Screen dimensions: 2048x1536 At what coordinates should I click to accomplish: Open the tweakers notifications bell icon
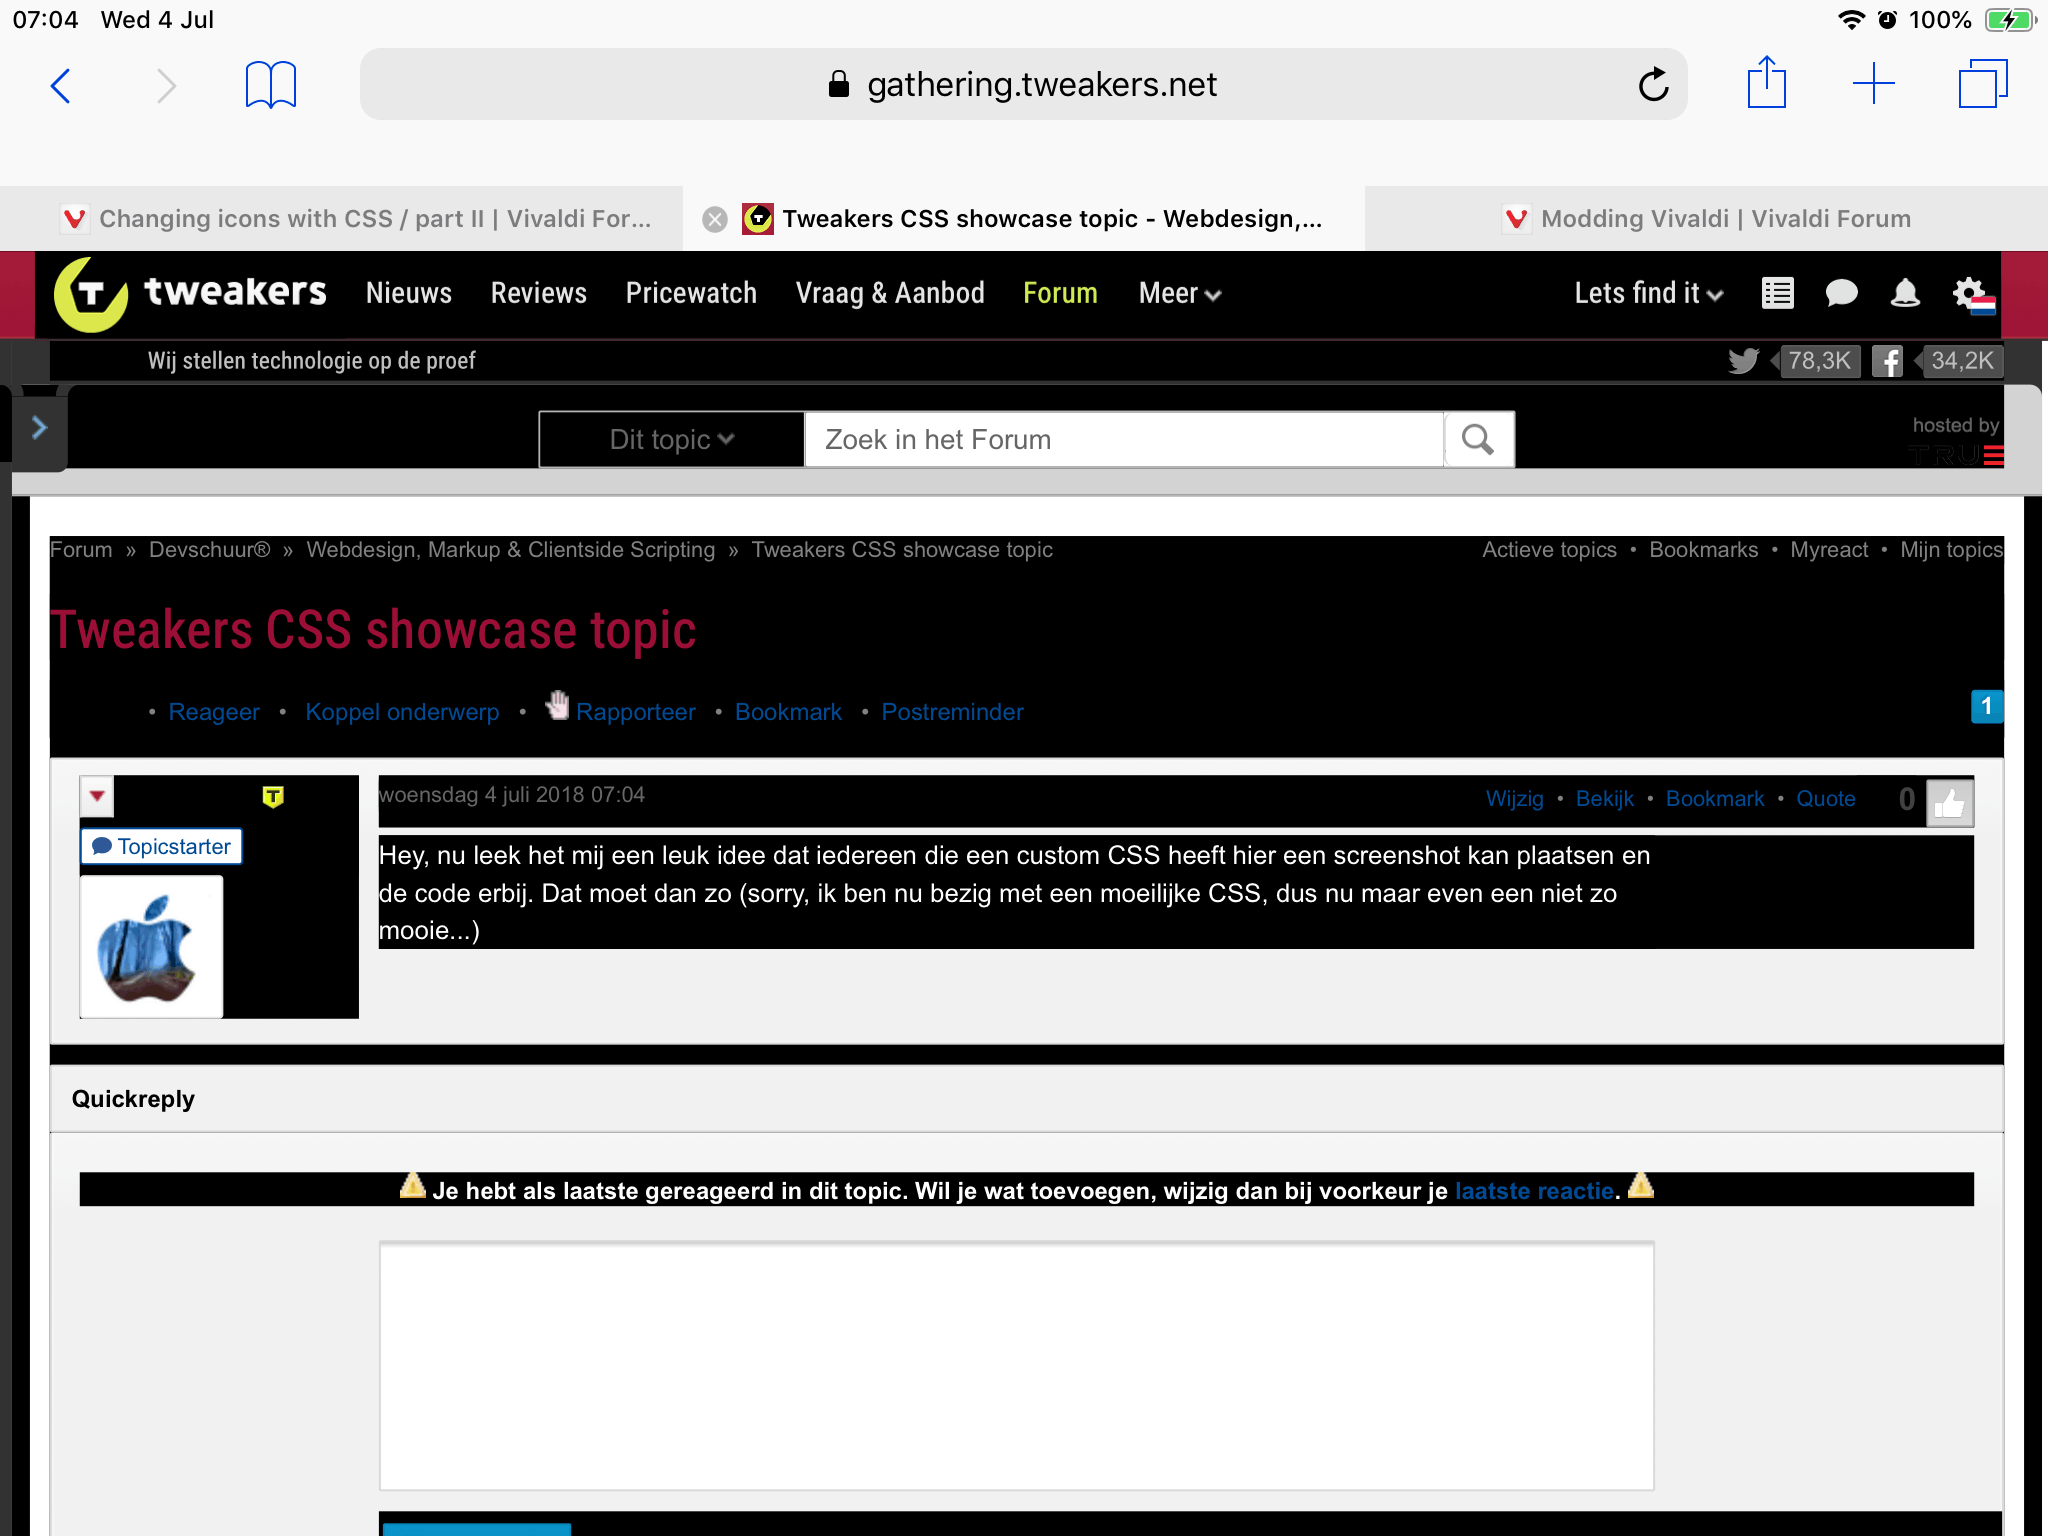point(1905,293)
